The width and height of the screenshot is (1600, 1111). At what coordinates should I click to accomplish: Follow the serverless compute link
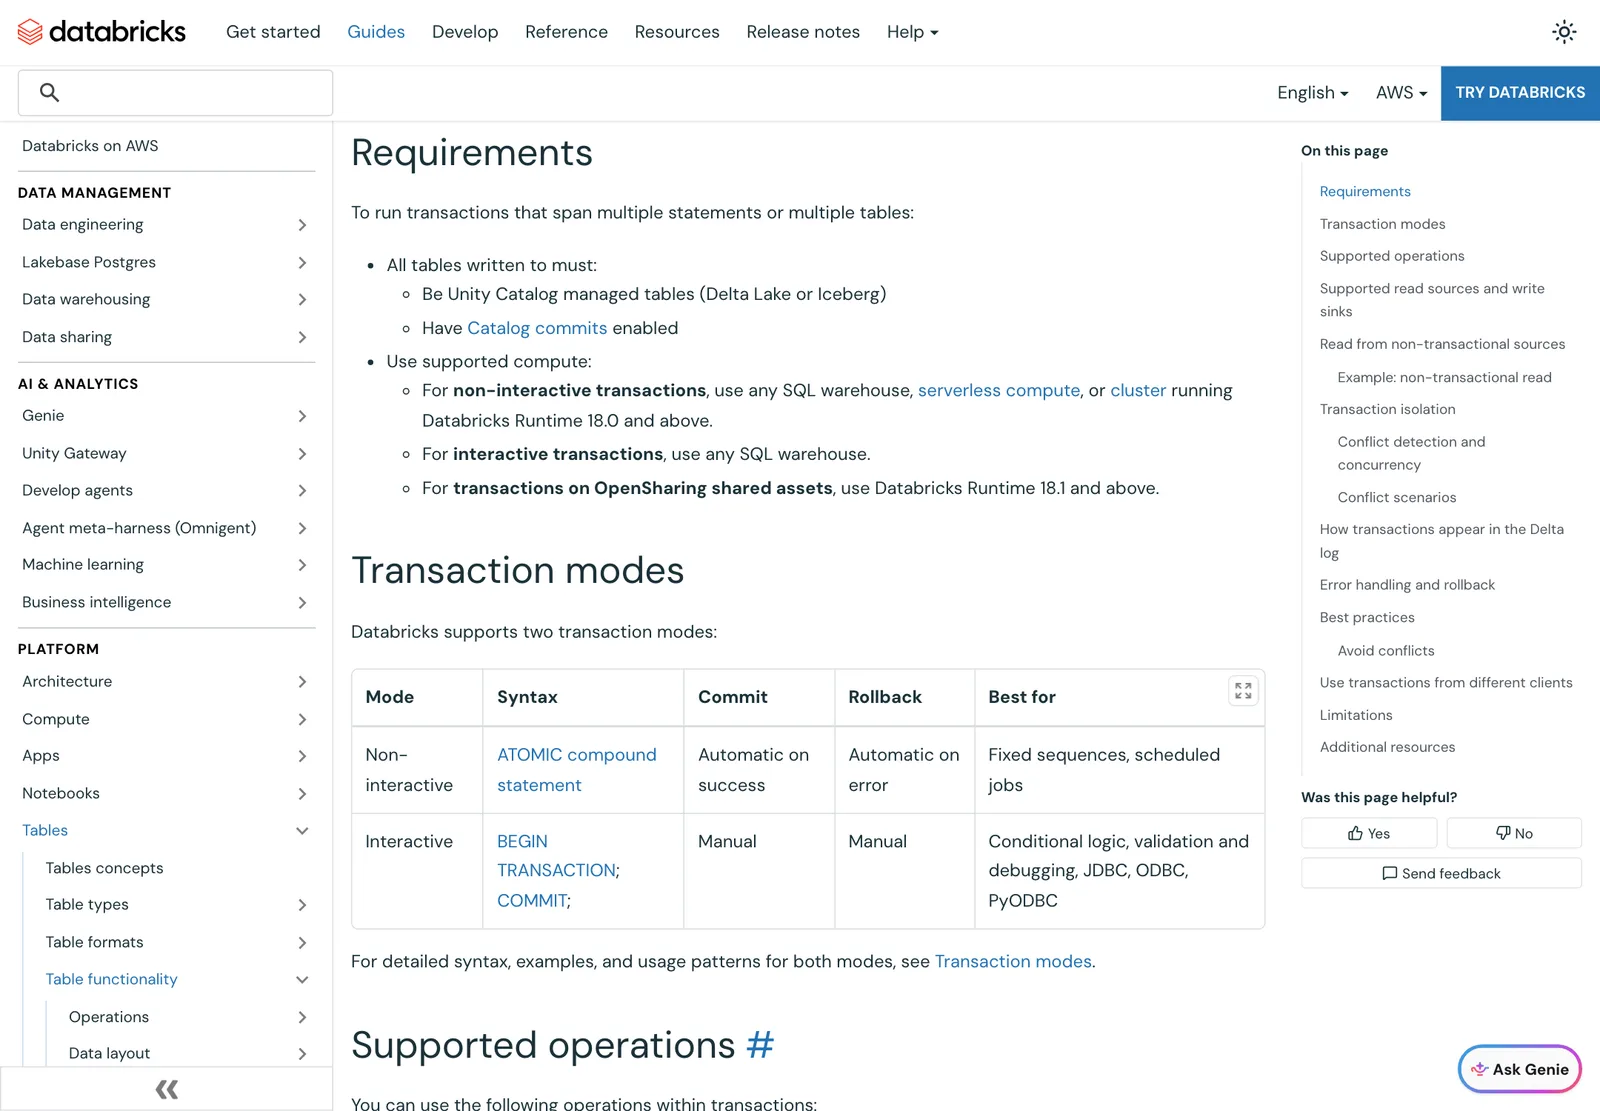(x=999, y=391)
